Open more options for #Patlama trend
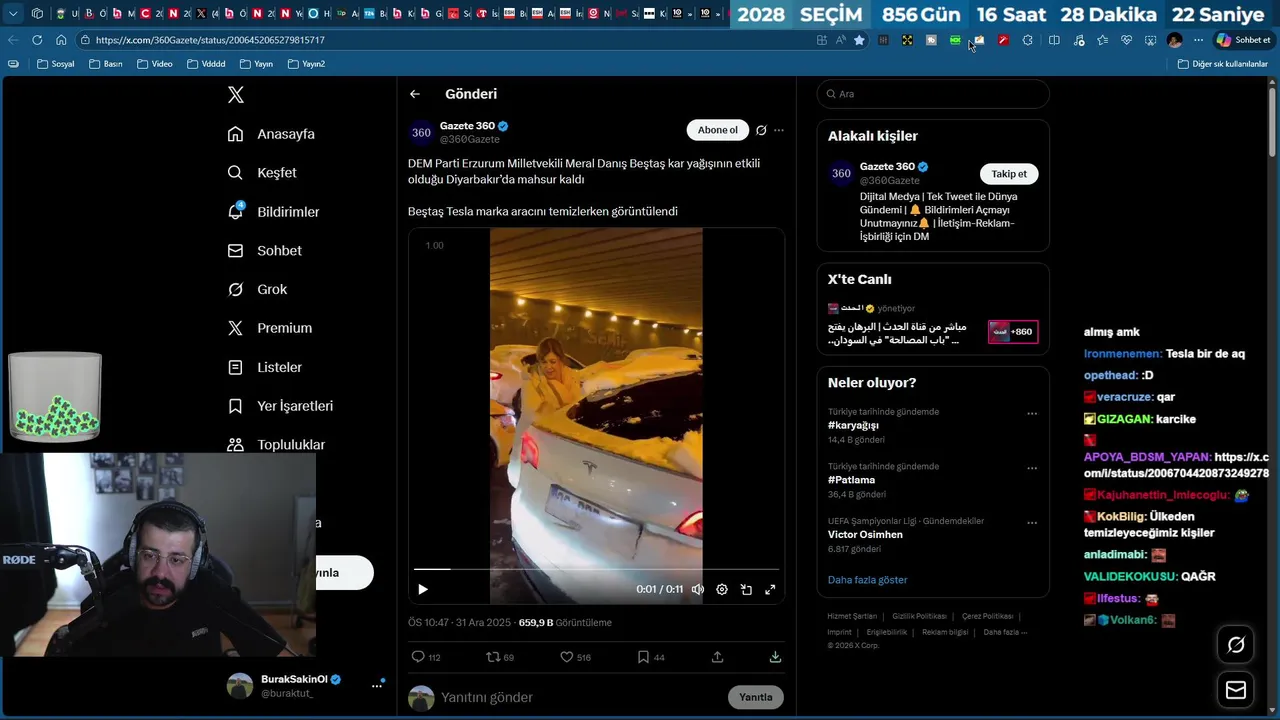The height and width of the screenshot is (720, 1280). [1032, 468]
